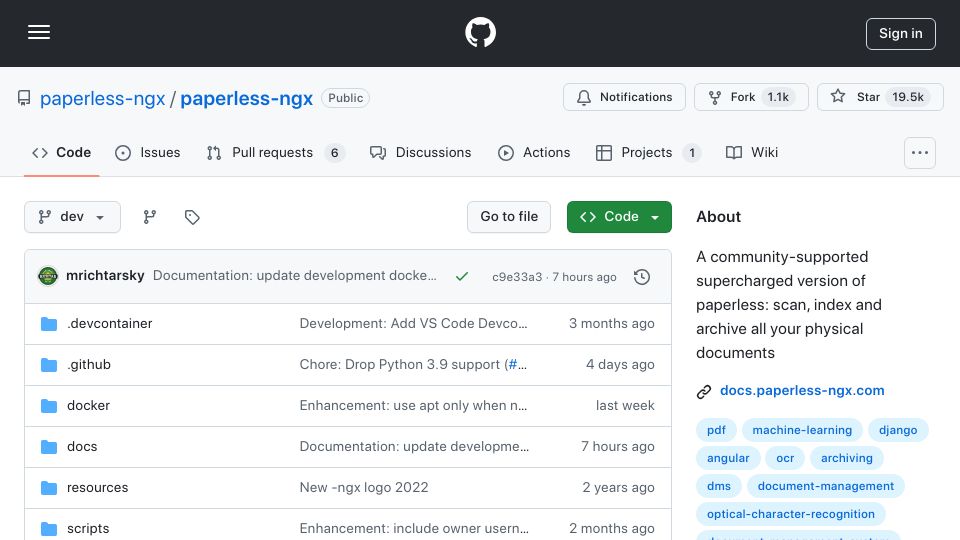Viewport: 960px width, 540px height.
Task: Click the .github folder icon
Action: click(x=49, y=365)
